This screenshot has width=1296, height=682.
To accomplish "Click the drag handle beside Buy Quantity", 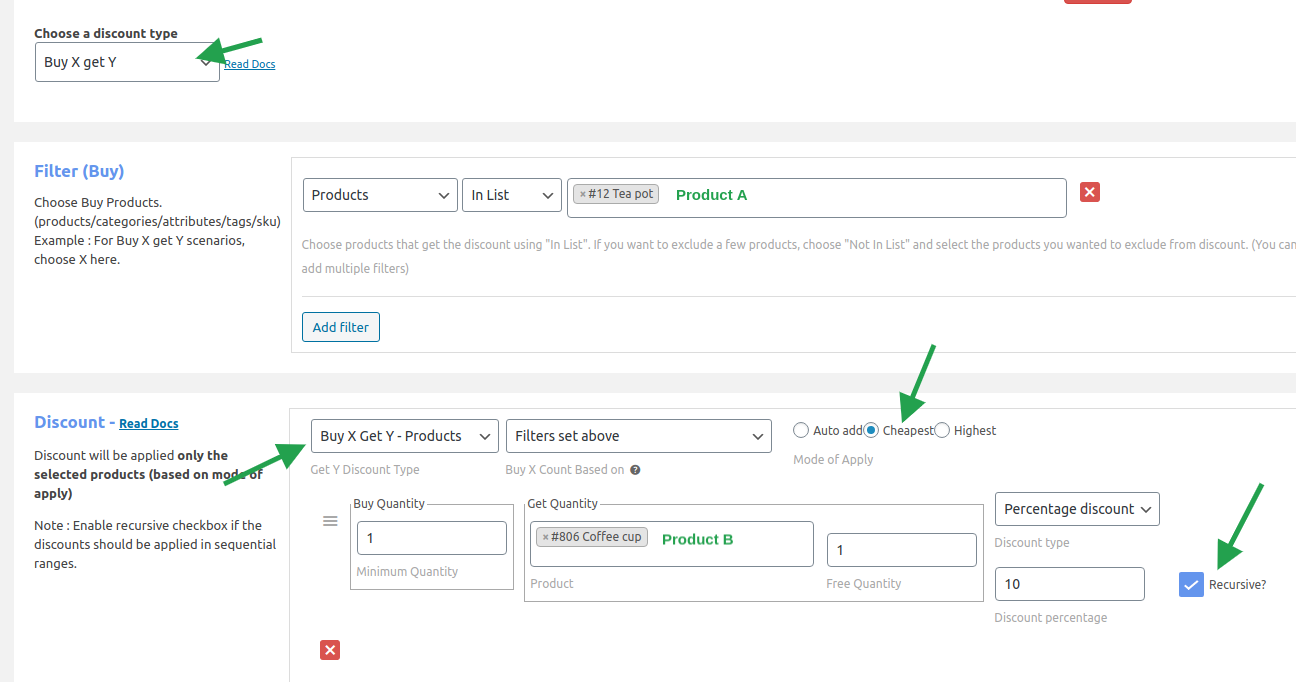I will click(330, 521).
